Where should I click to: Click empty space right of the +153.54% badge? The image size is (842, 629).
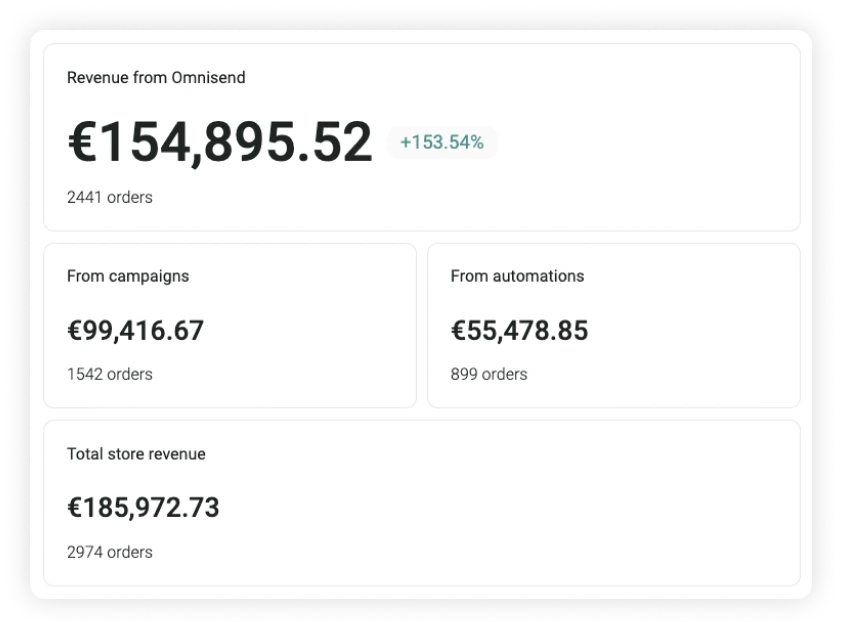[x=640, y=142]
